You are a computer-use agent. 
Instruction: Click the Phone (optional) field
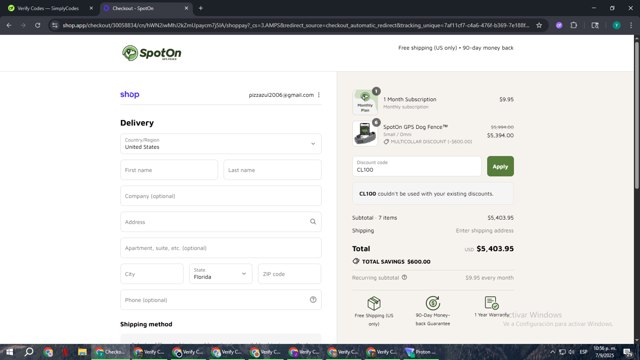[221, 300]
